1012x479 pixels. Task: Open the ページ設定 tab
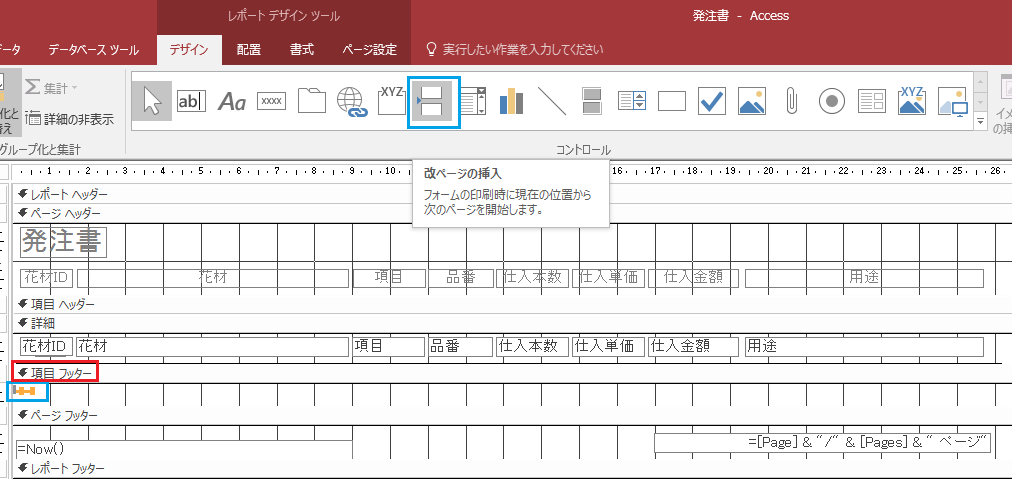coord(369,49)
